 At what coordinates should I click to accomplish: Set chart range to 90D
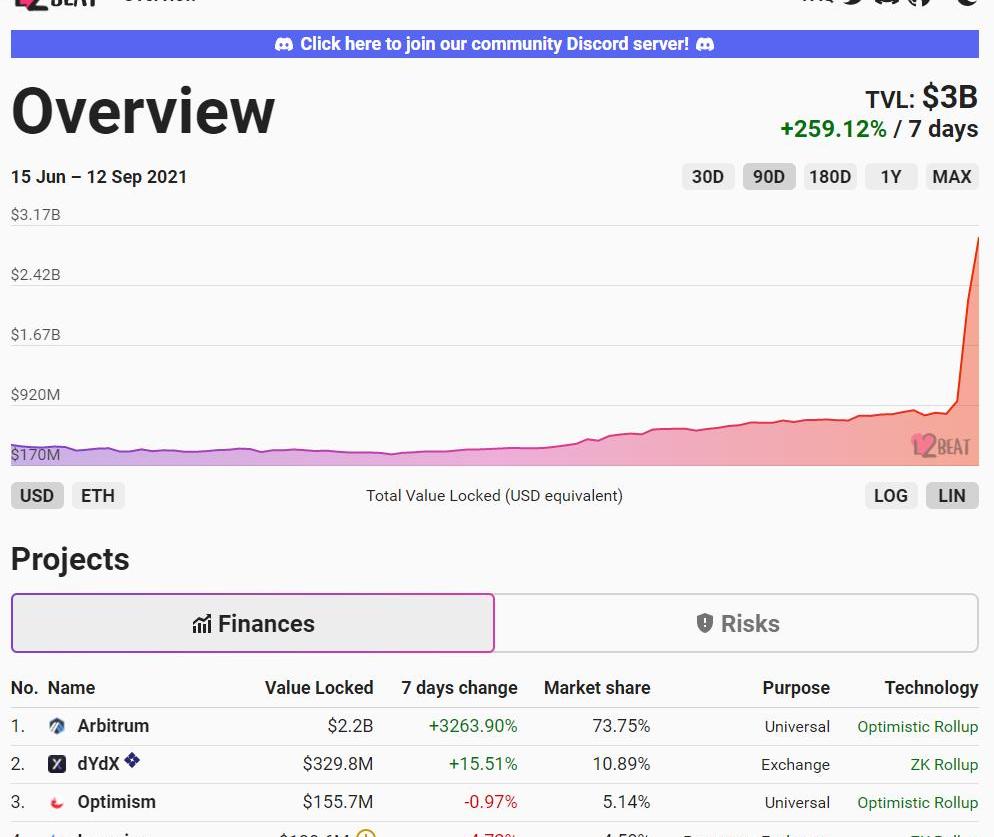[x=769, y=176]
